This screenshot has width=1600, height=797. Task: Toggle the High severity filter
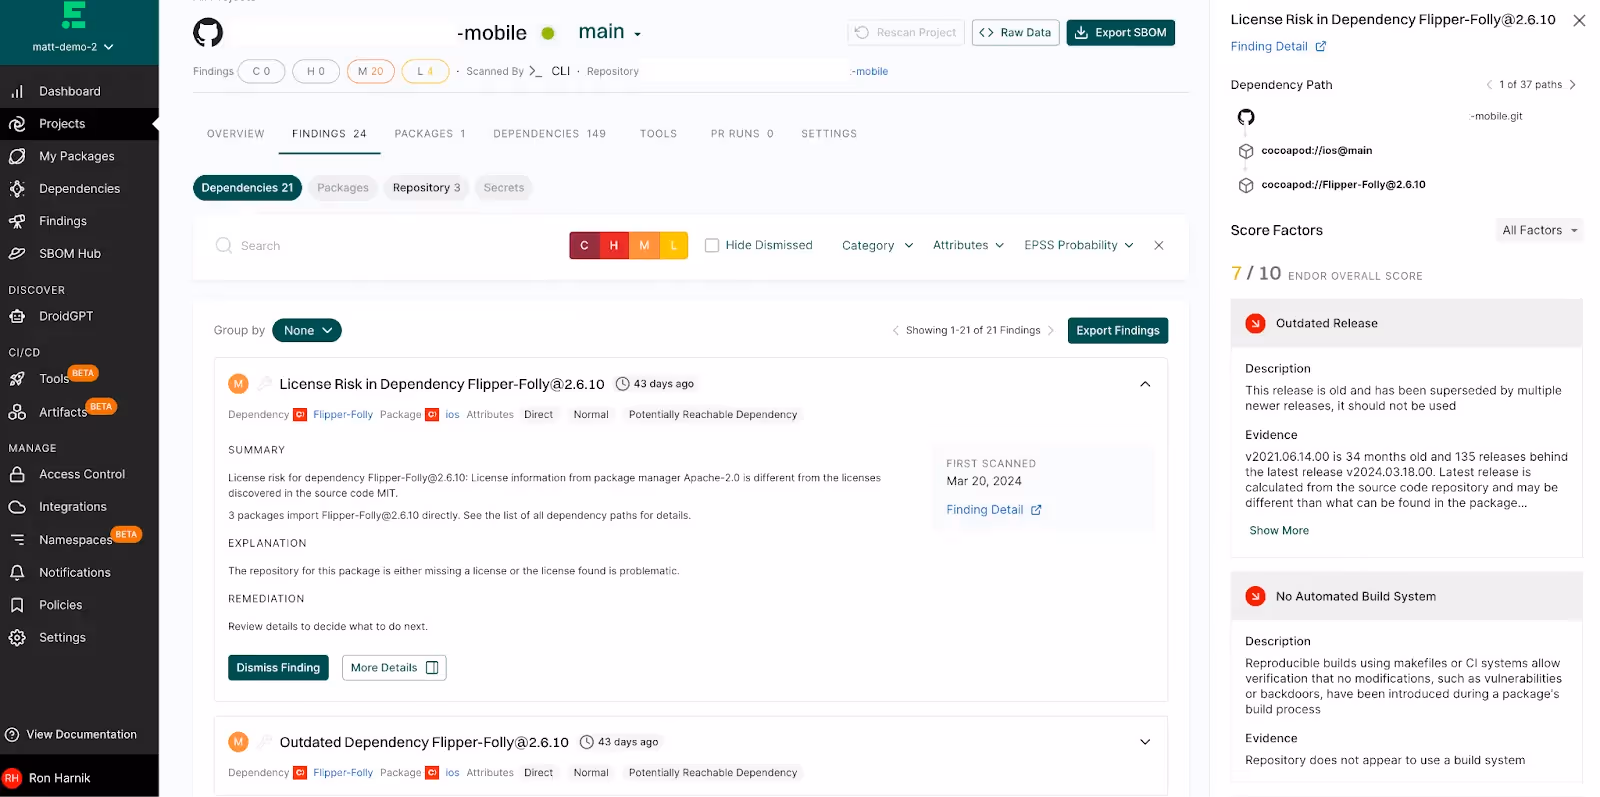[x=614, y=245]
